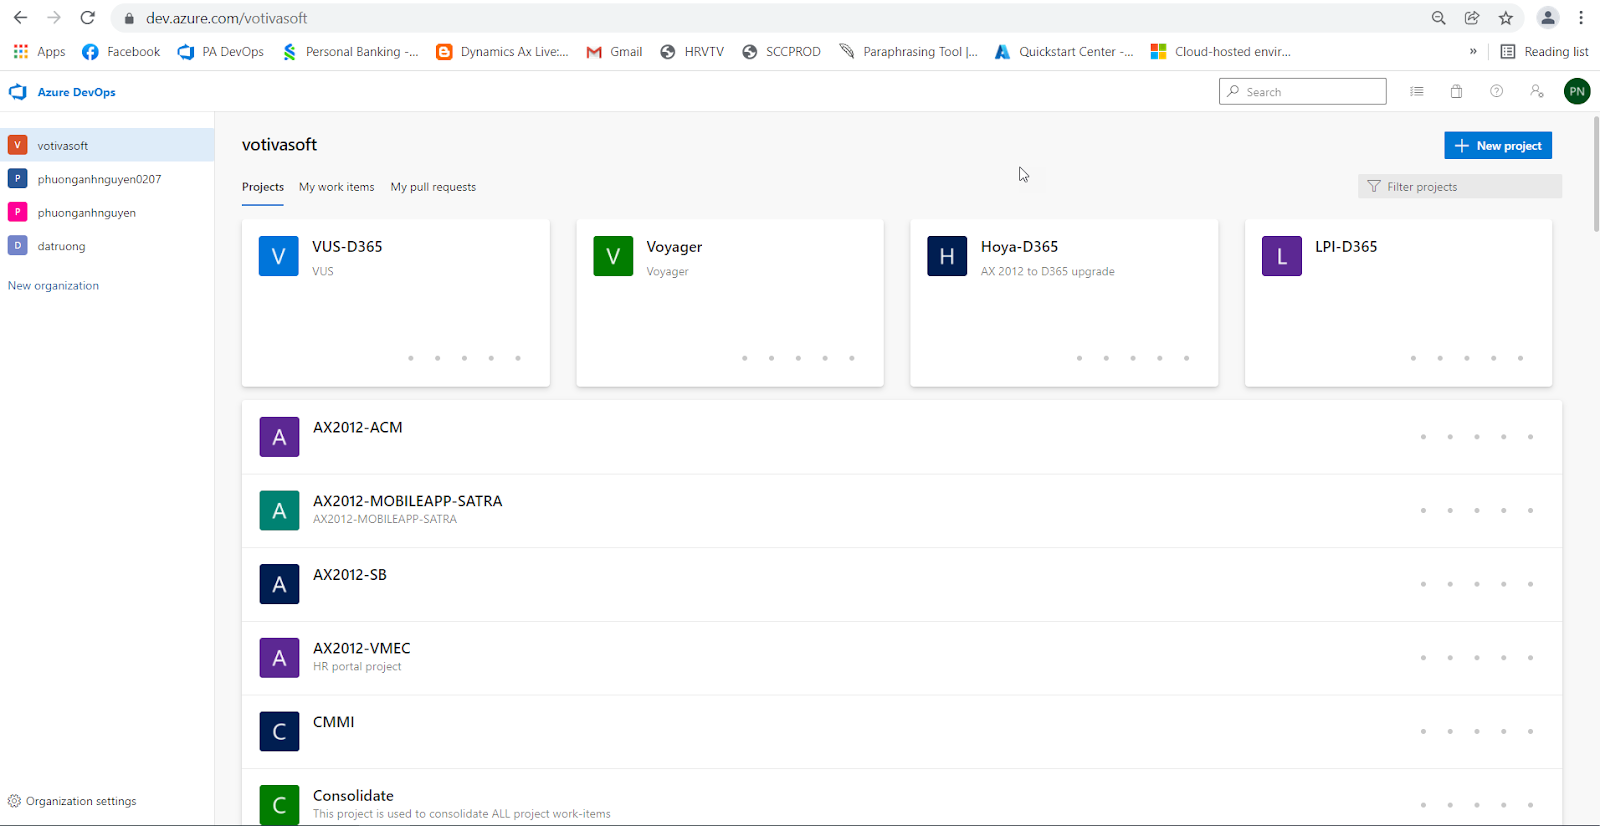Open the AX2012-VMEC project
This screenshot has width=1600, height=826.
(902, 658)
